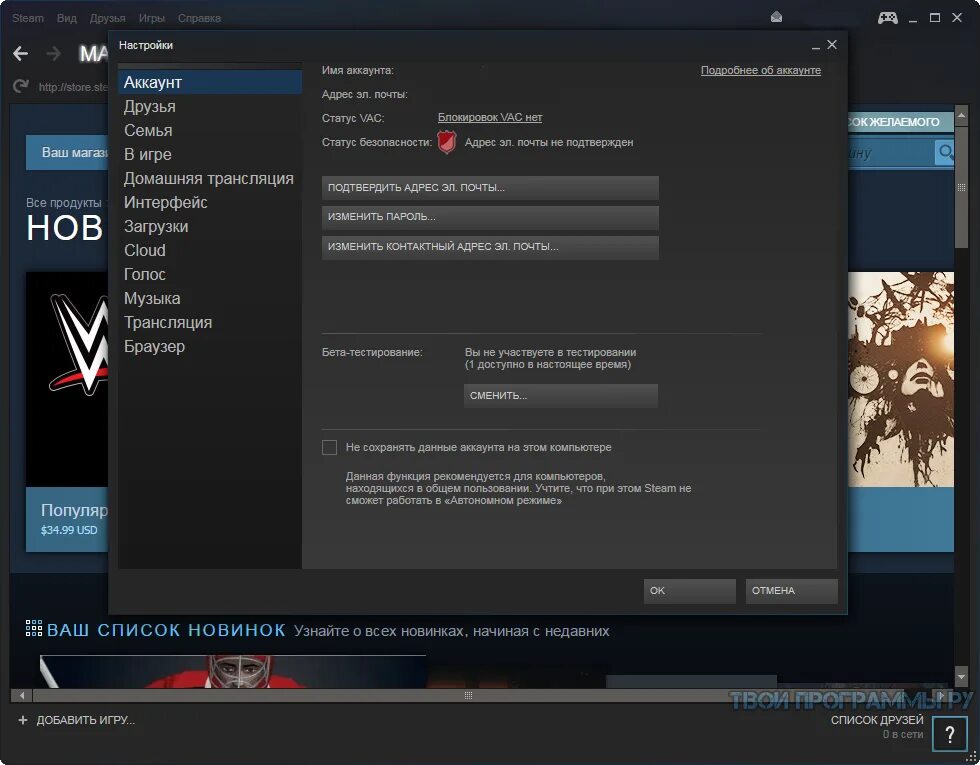This screenshot has height=765, width=980.
Task: Click the red security shield icon
Action: pos(446,142)
